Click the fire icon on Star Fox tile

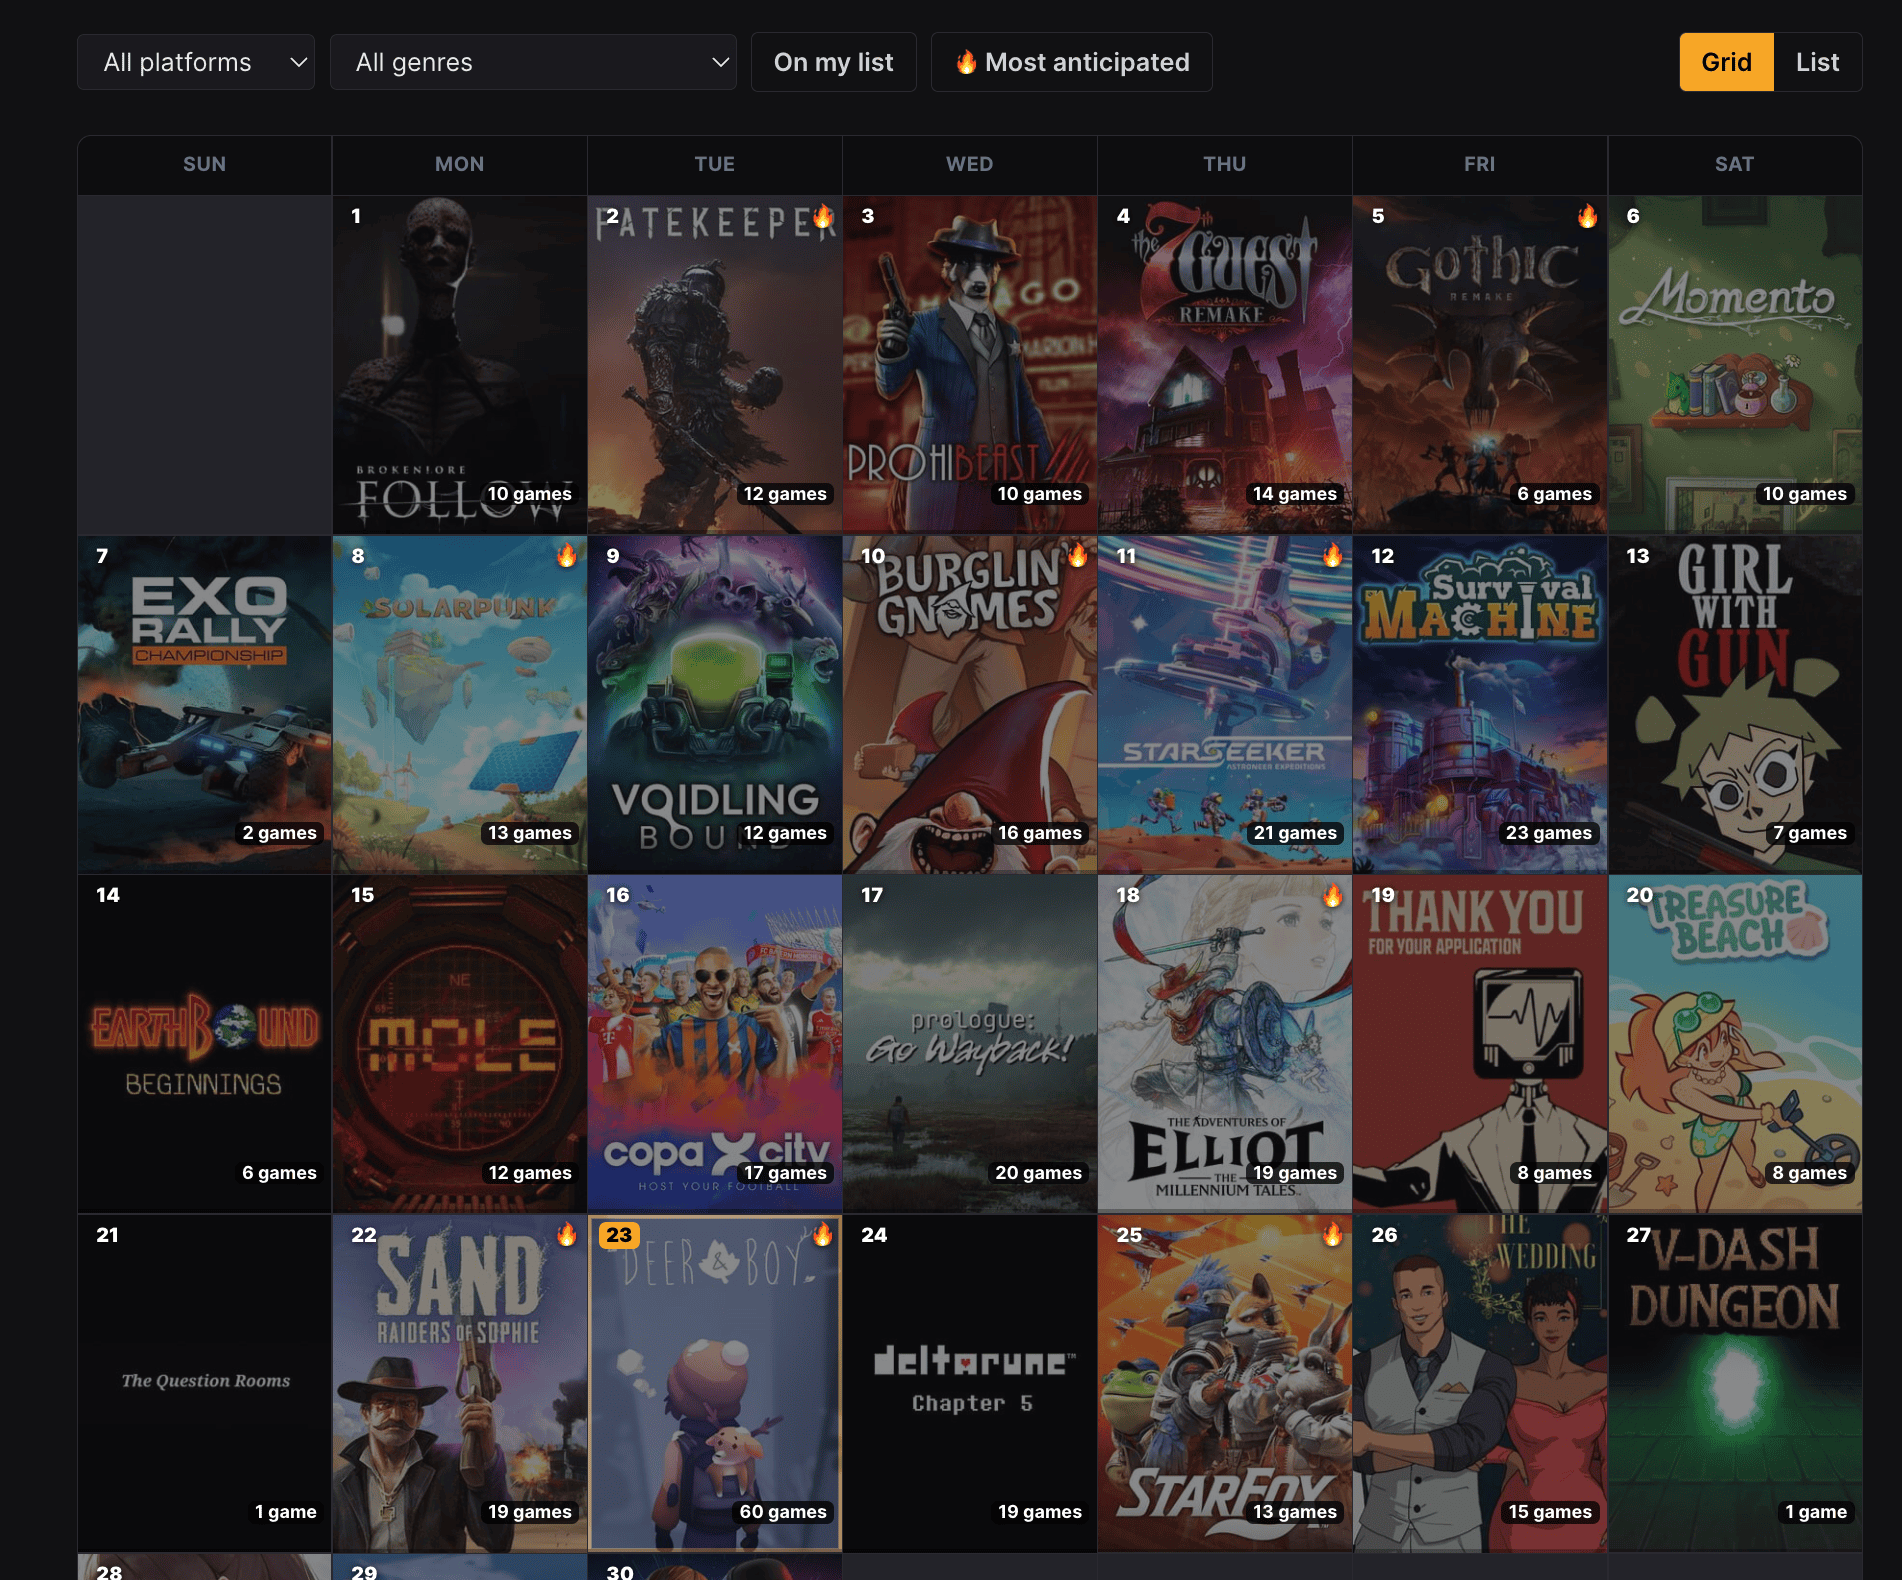(x=1332, y=1234)
